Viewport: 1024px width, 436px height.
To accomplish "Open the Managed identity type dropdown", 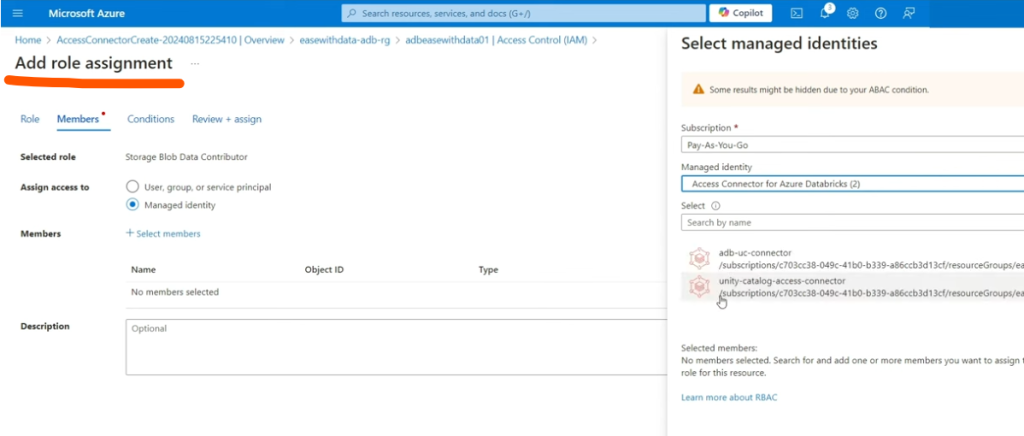I will 852,184.
